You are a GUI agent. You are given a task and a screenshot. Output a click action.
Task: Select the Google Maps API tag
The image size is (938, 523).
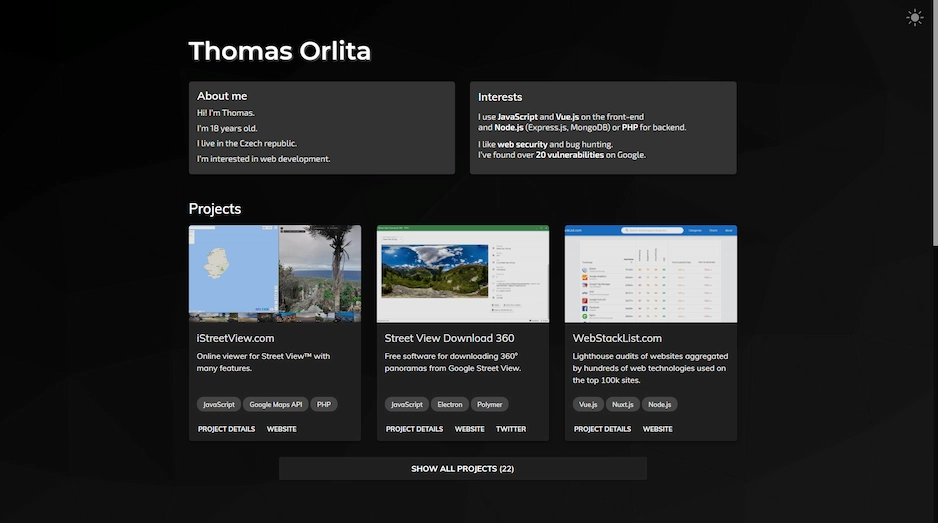275,405
